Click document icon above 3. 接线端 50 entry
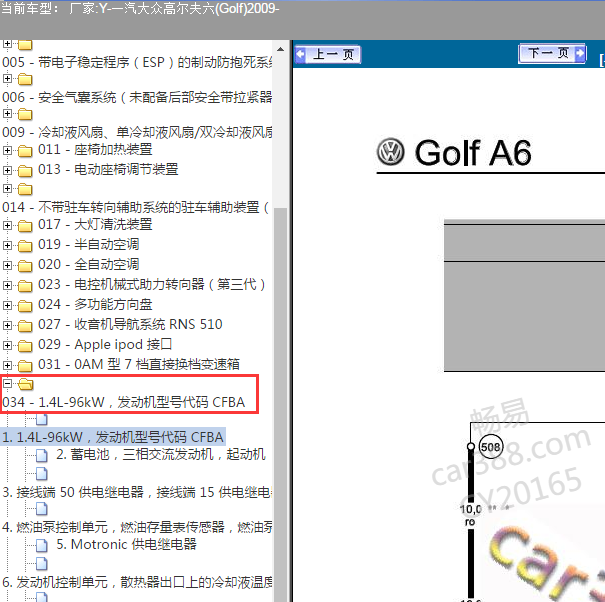Image resolution: width=605 pixels, height=602 pixels. (42, 473)
